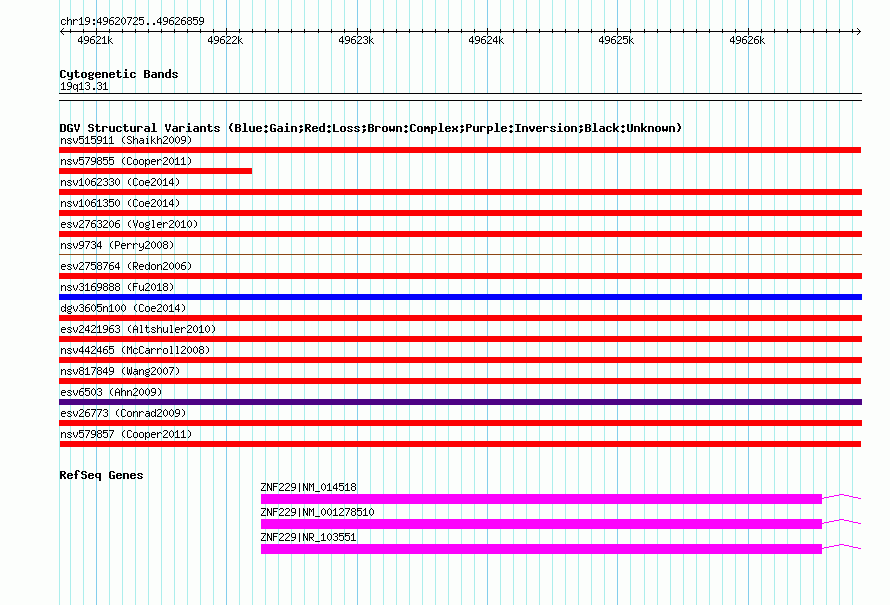Viewport: 890px width, 605px height.
Task: Click the Cytogenetic Bands track title
Action: click(x=119, y=74)
